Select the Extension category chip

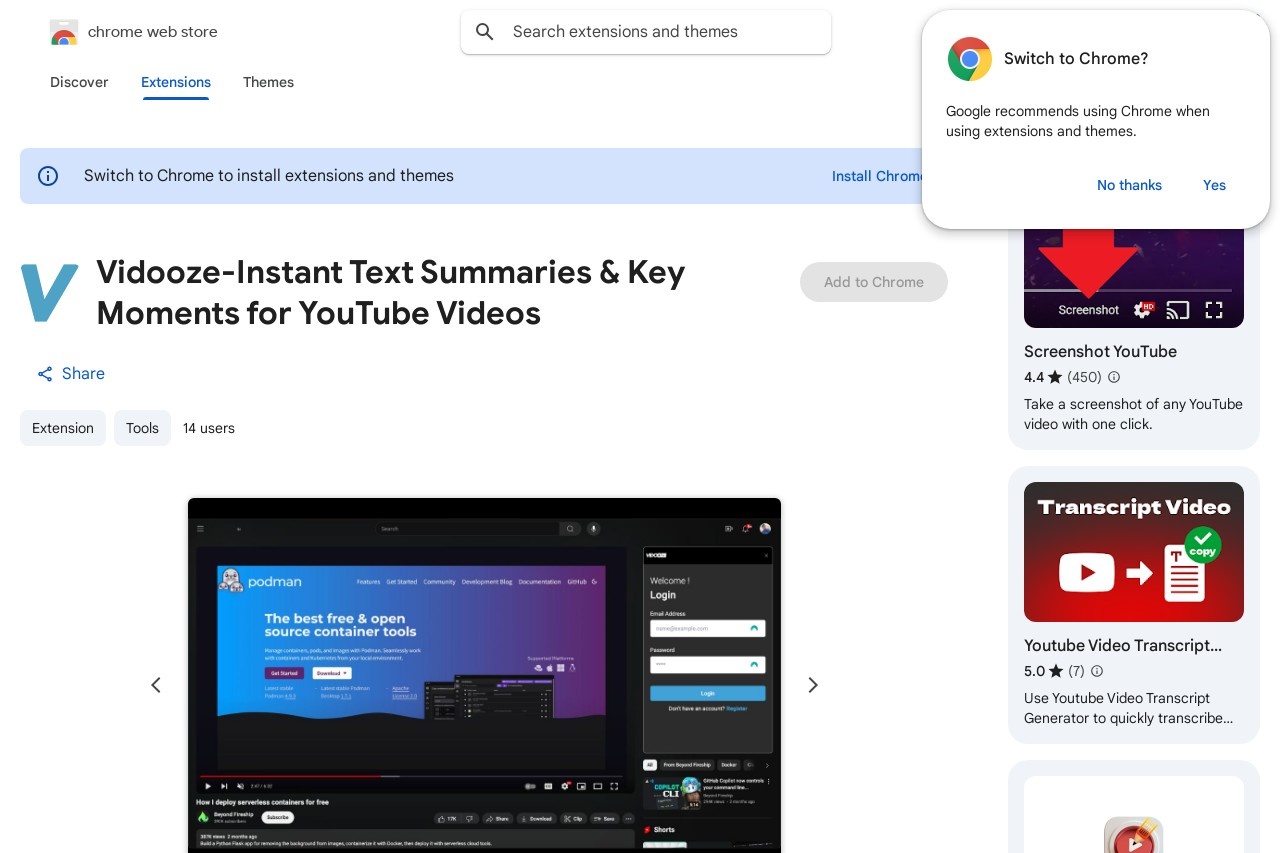coord(63,428)
